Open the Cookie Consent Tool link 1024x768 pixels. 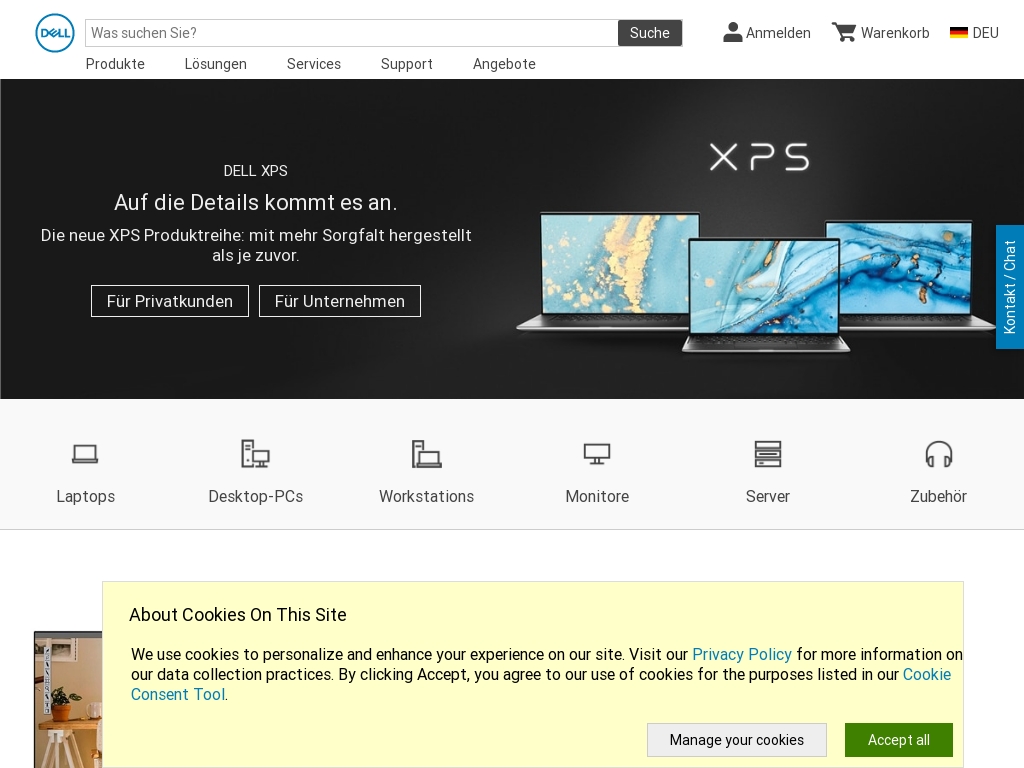(x=927, y=675)
